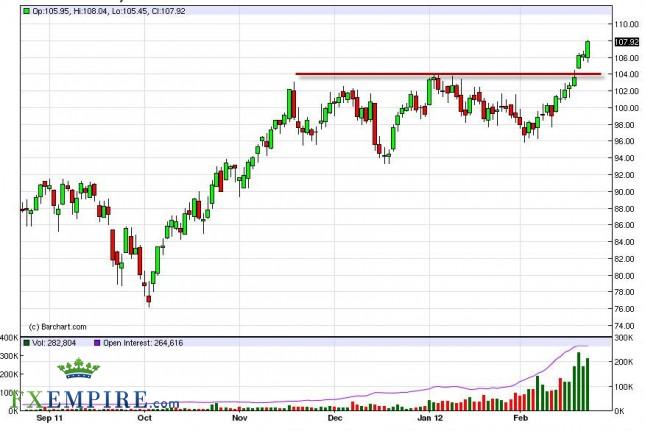Click the Sep 11 date axis label
The height and width of the screenshot is (431, 645).
[49, 418]
